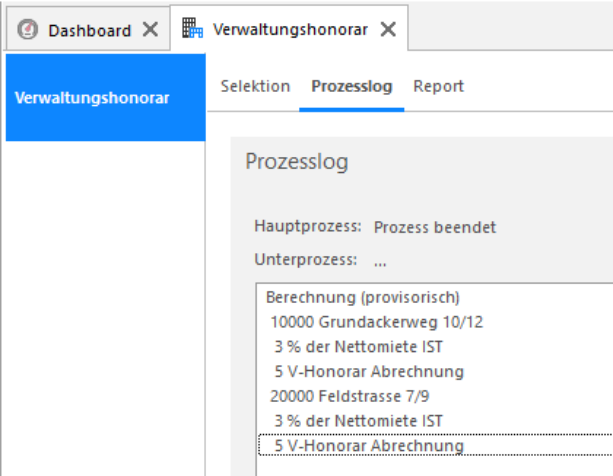Viewport: 613px width, 476px height.
Task: Click the Dashboard gauge icon
Action: pyautogui.click(x=27, y=30)
